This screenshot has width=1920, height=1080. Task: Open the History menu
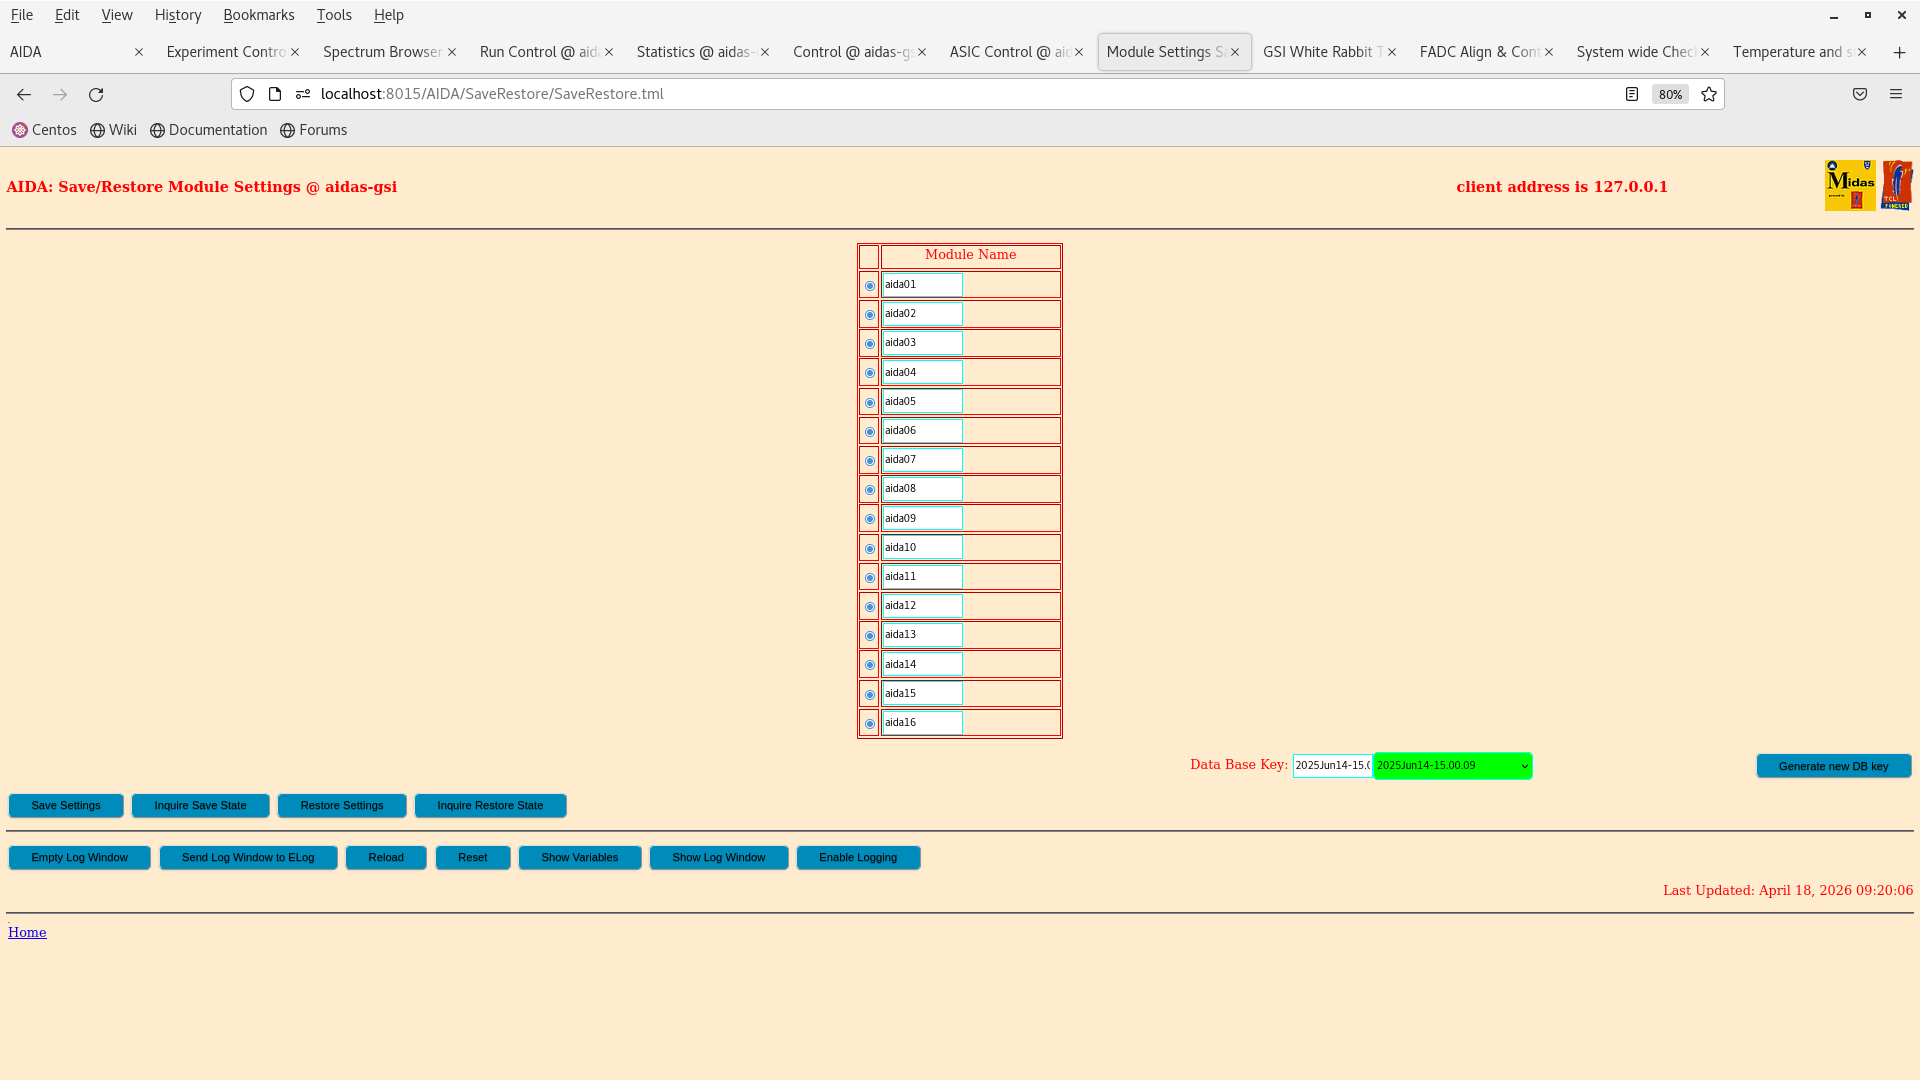(x=177, y=15)
